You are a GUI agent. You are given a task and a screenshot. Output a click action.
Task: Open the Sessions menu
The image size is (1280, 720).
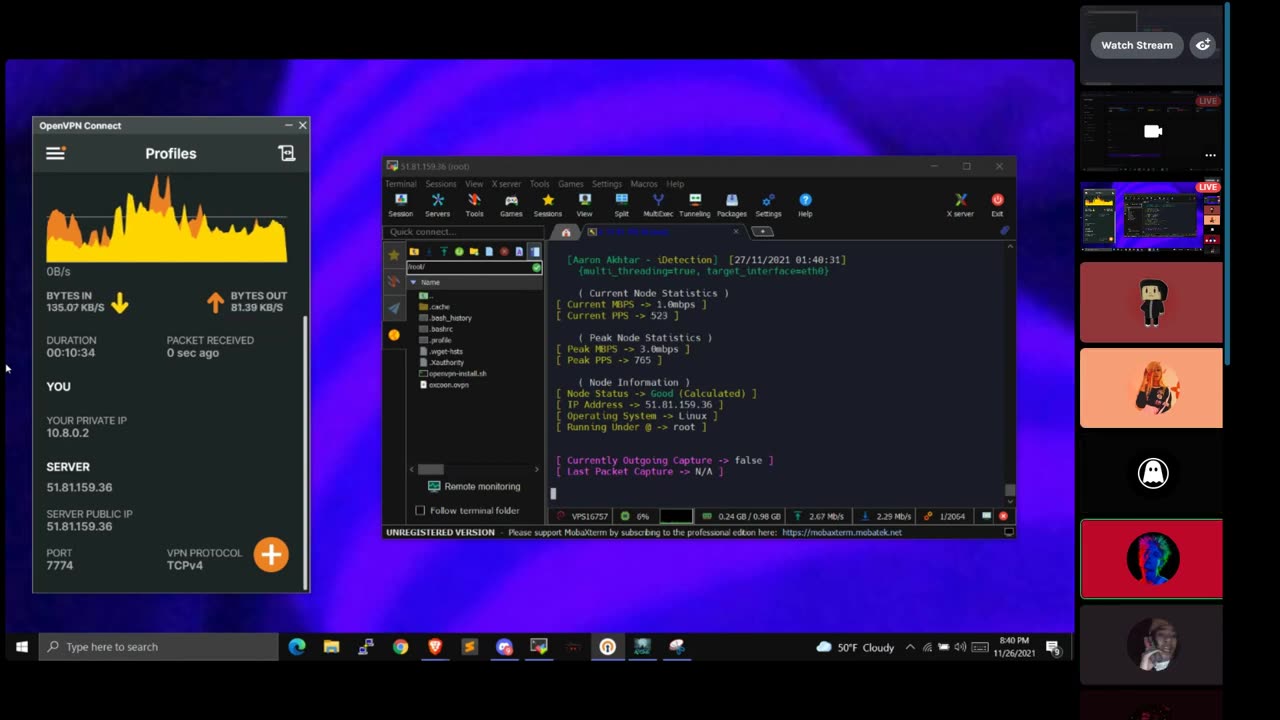440,184
